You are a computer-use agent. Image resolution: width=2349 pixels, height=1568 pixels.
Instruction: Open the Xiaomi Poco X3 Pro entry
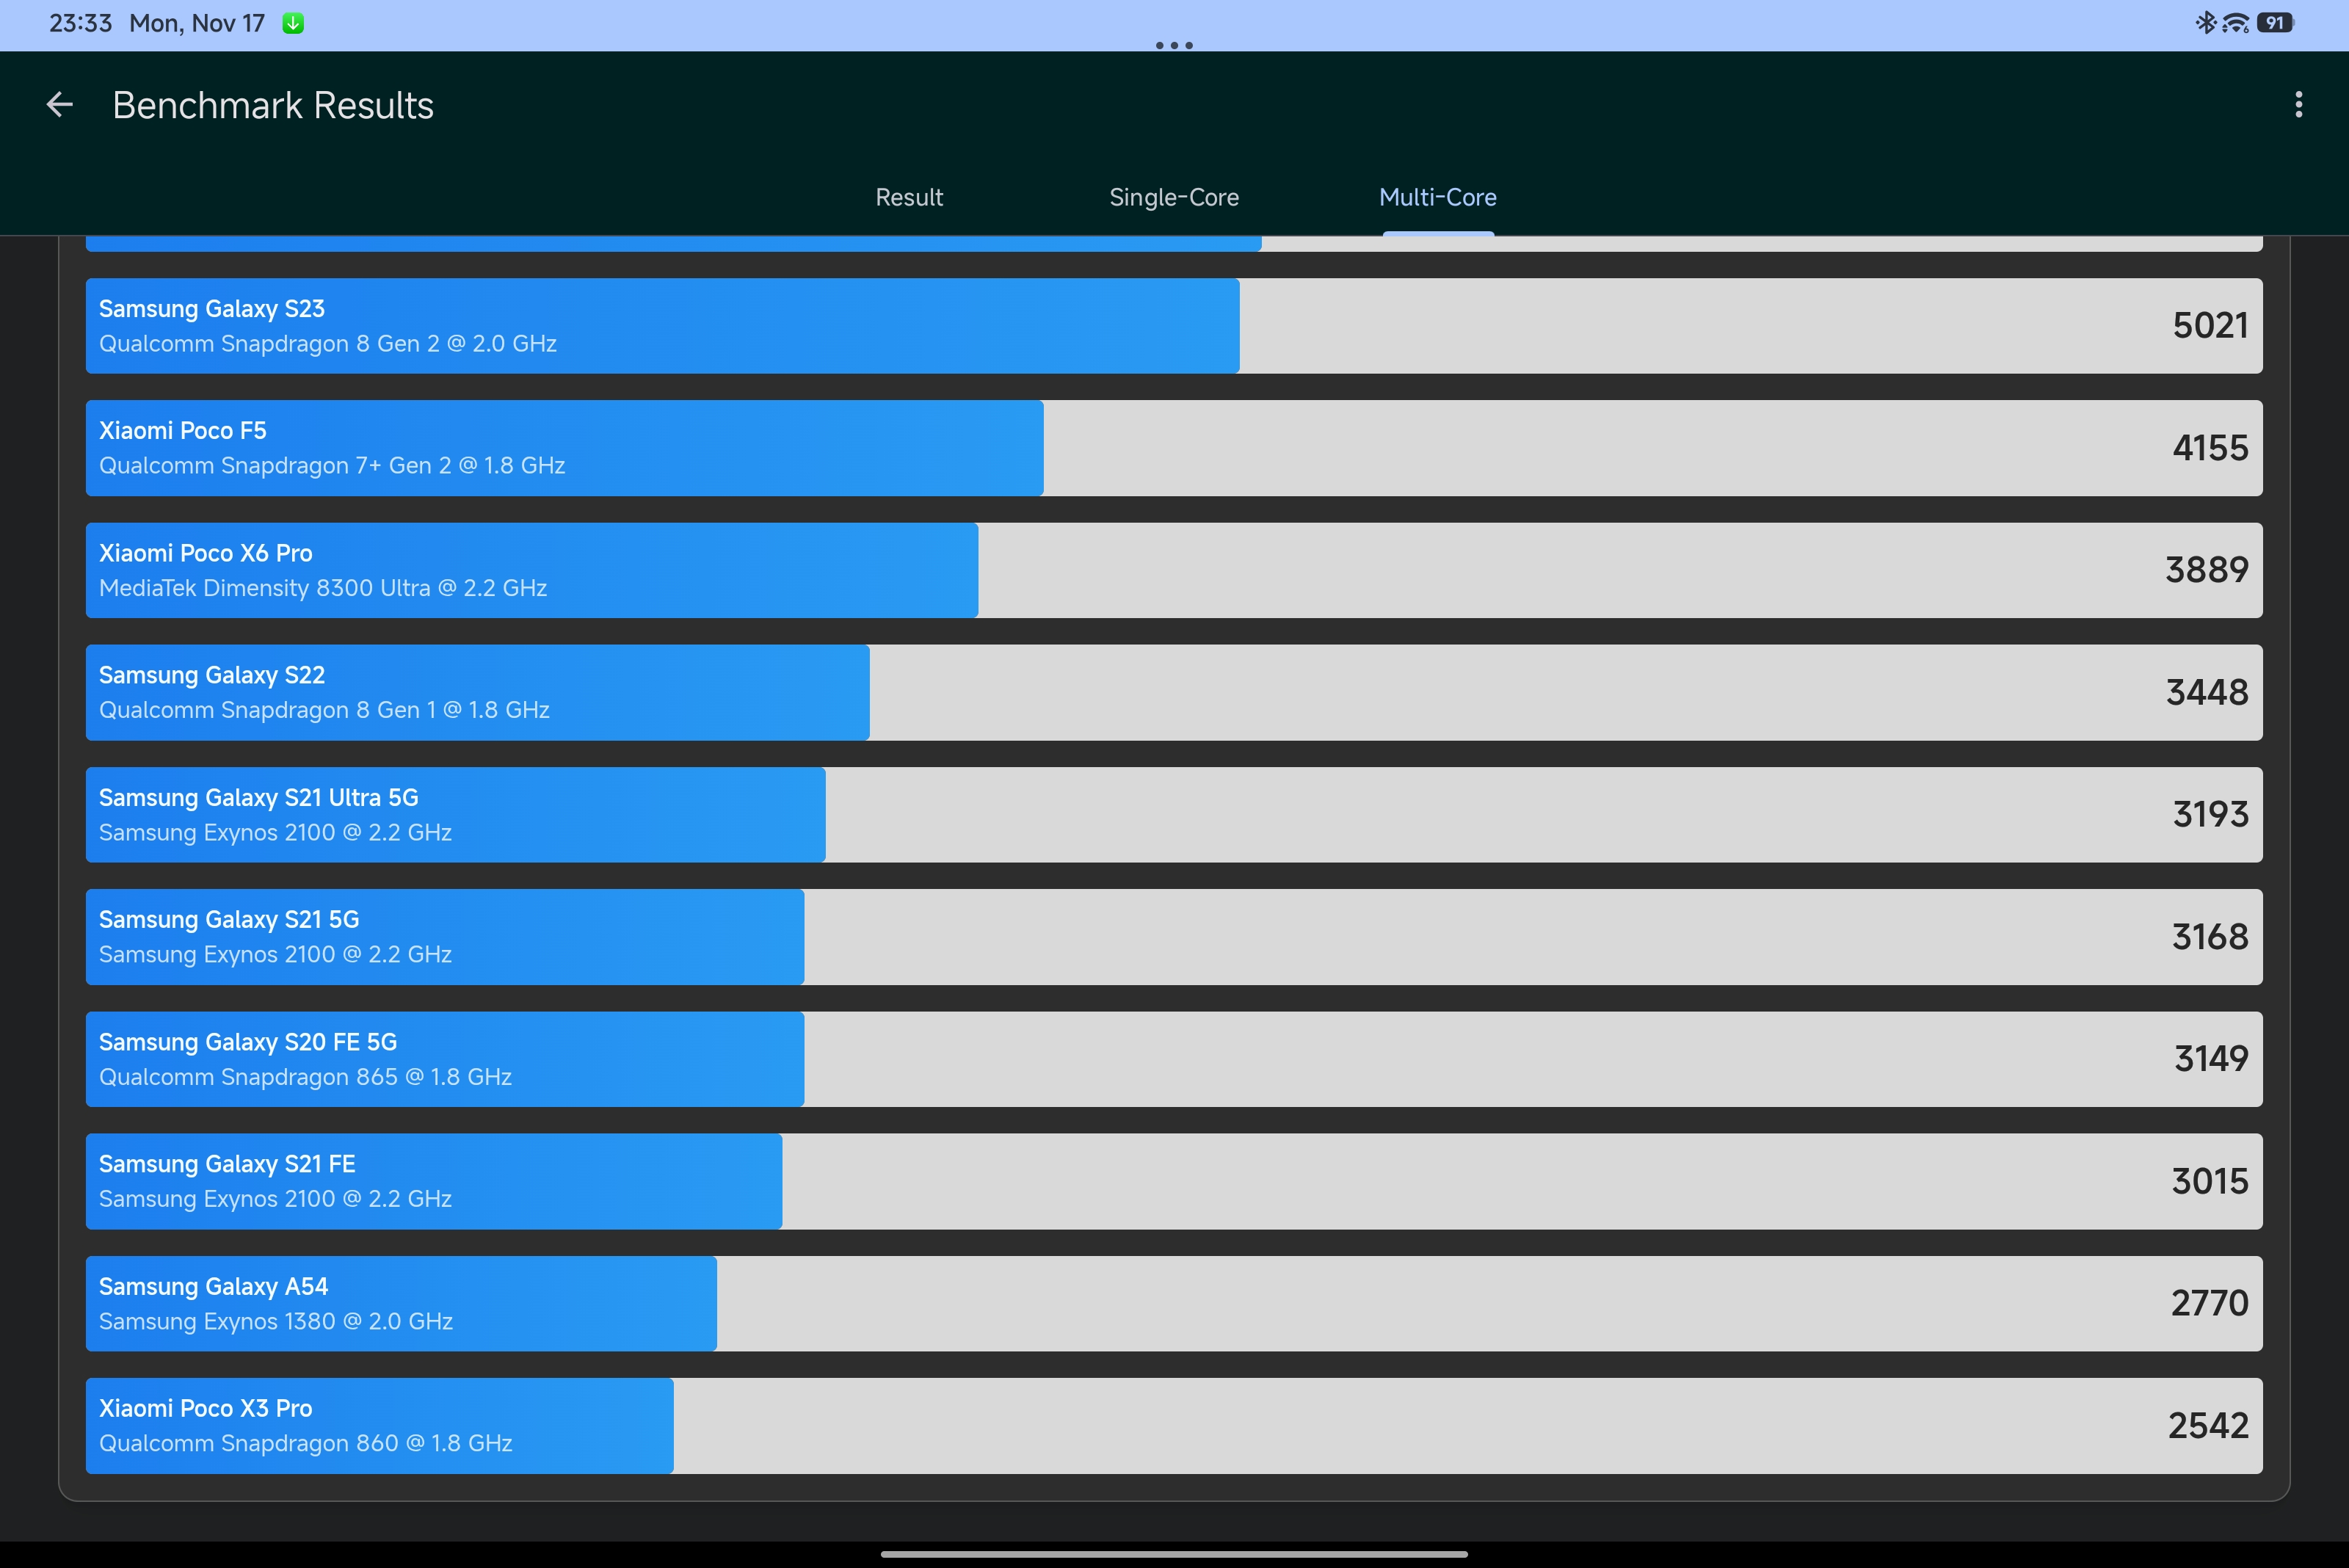1174,1426
